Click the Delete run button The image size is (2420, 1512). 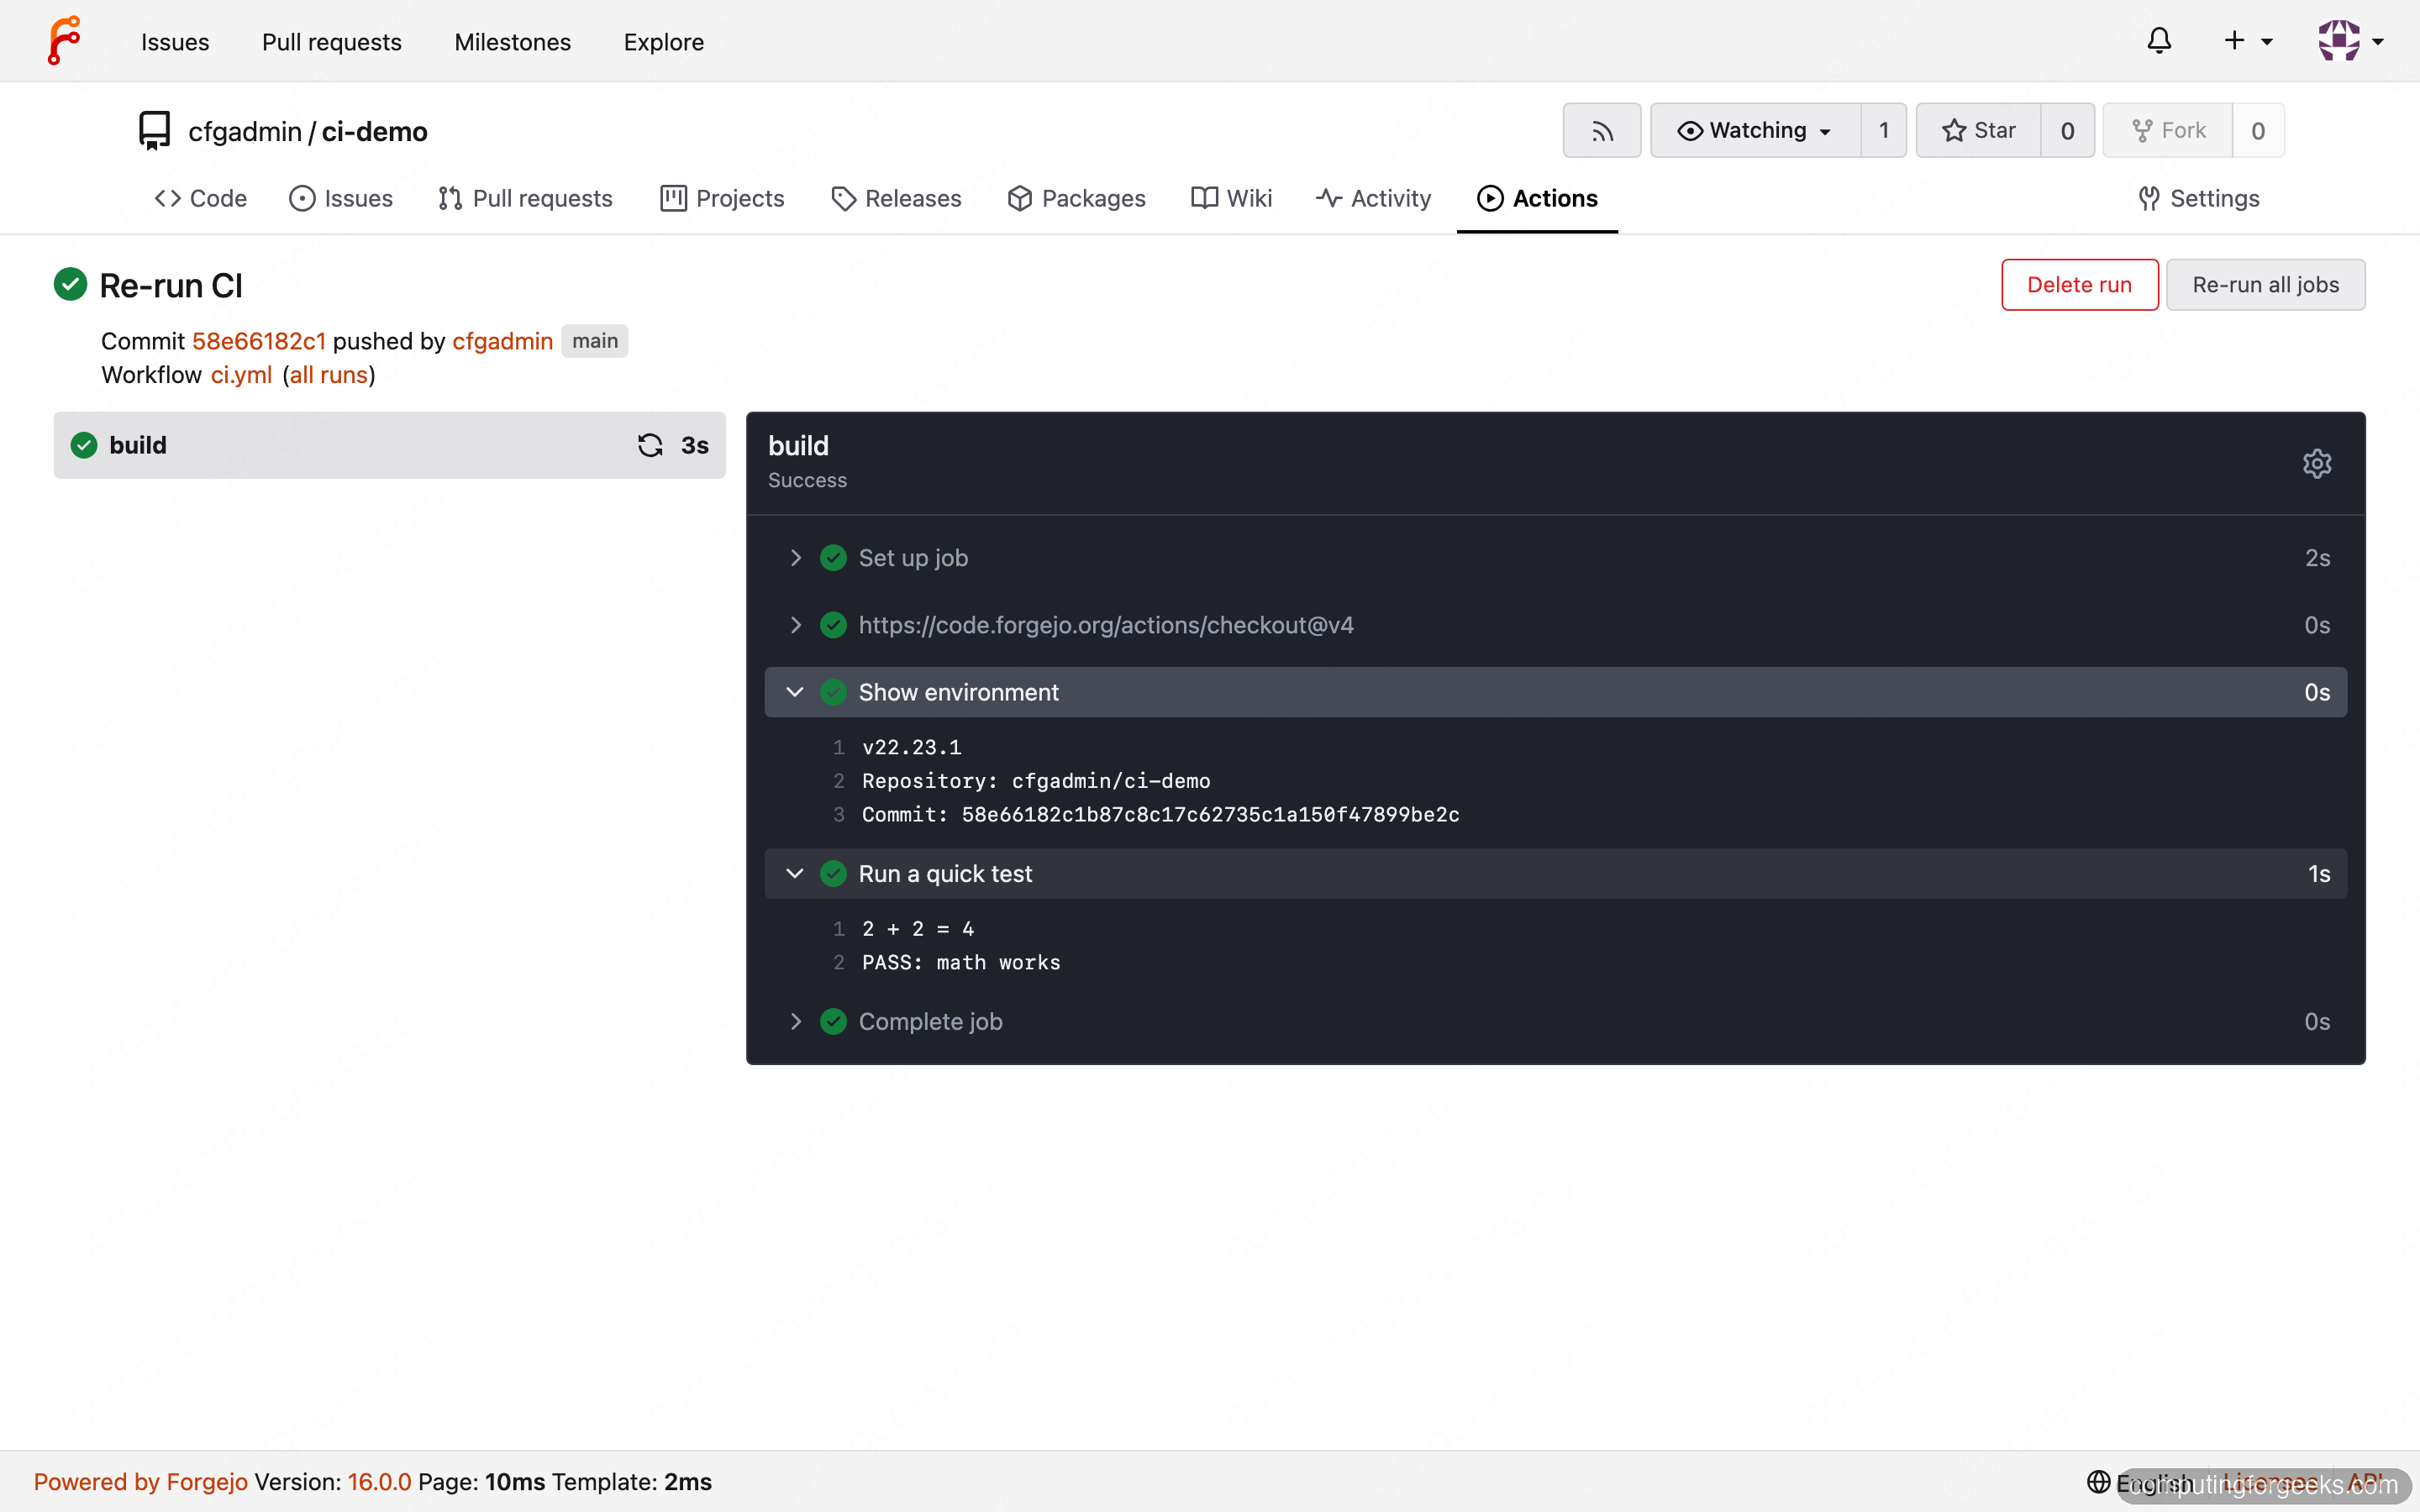point(2079,285)
